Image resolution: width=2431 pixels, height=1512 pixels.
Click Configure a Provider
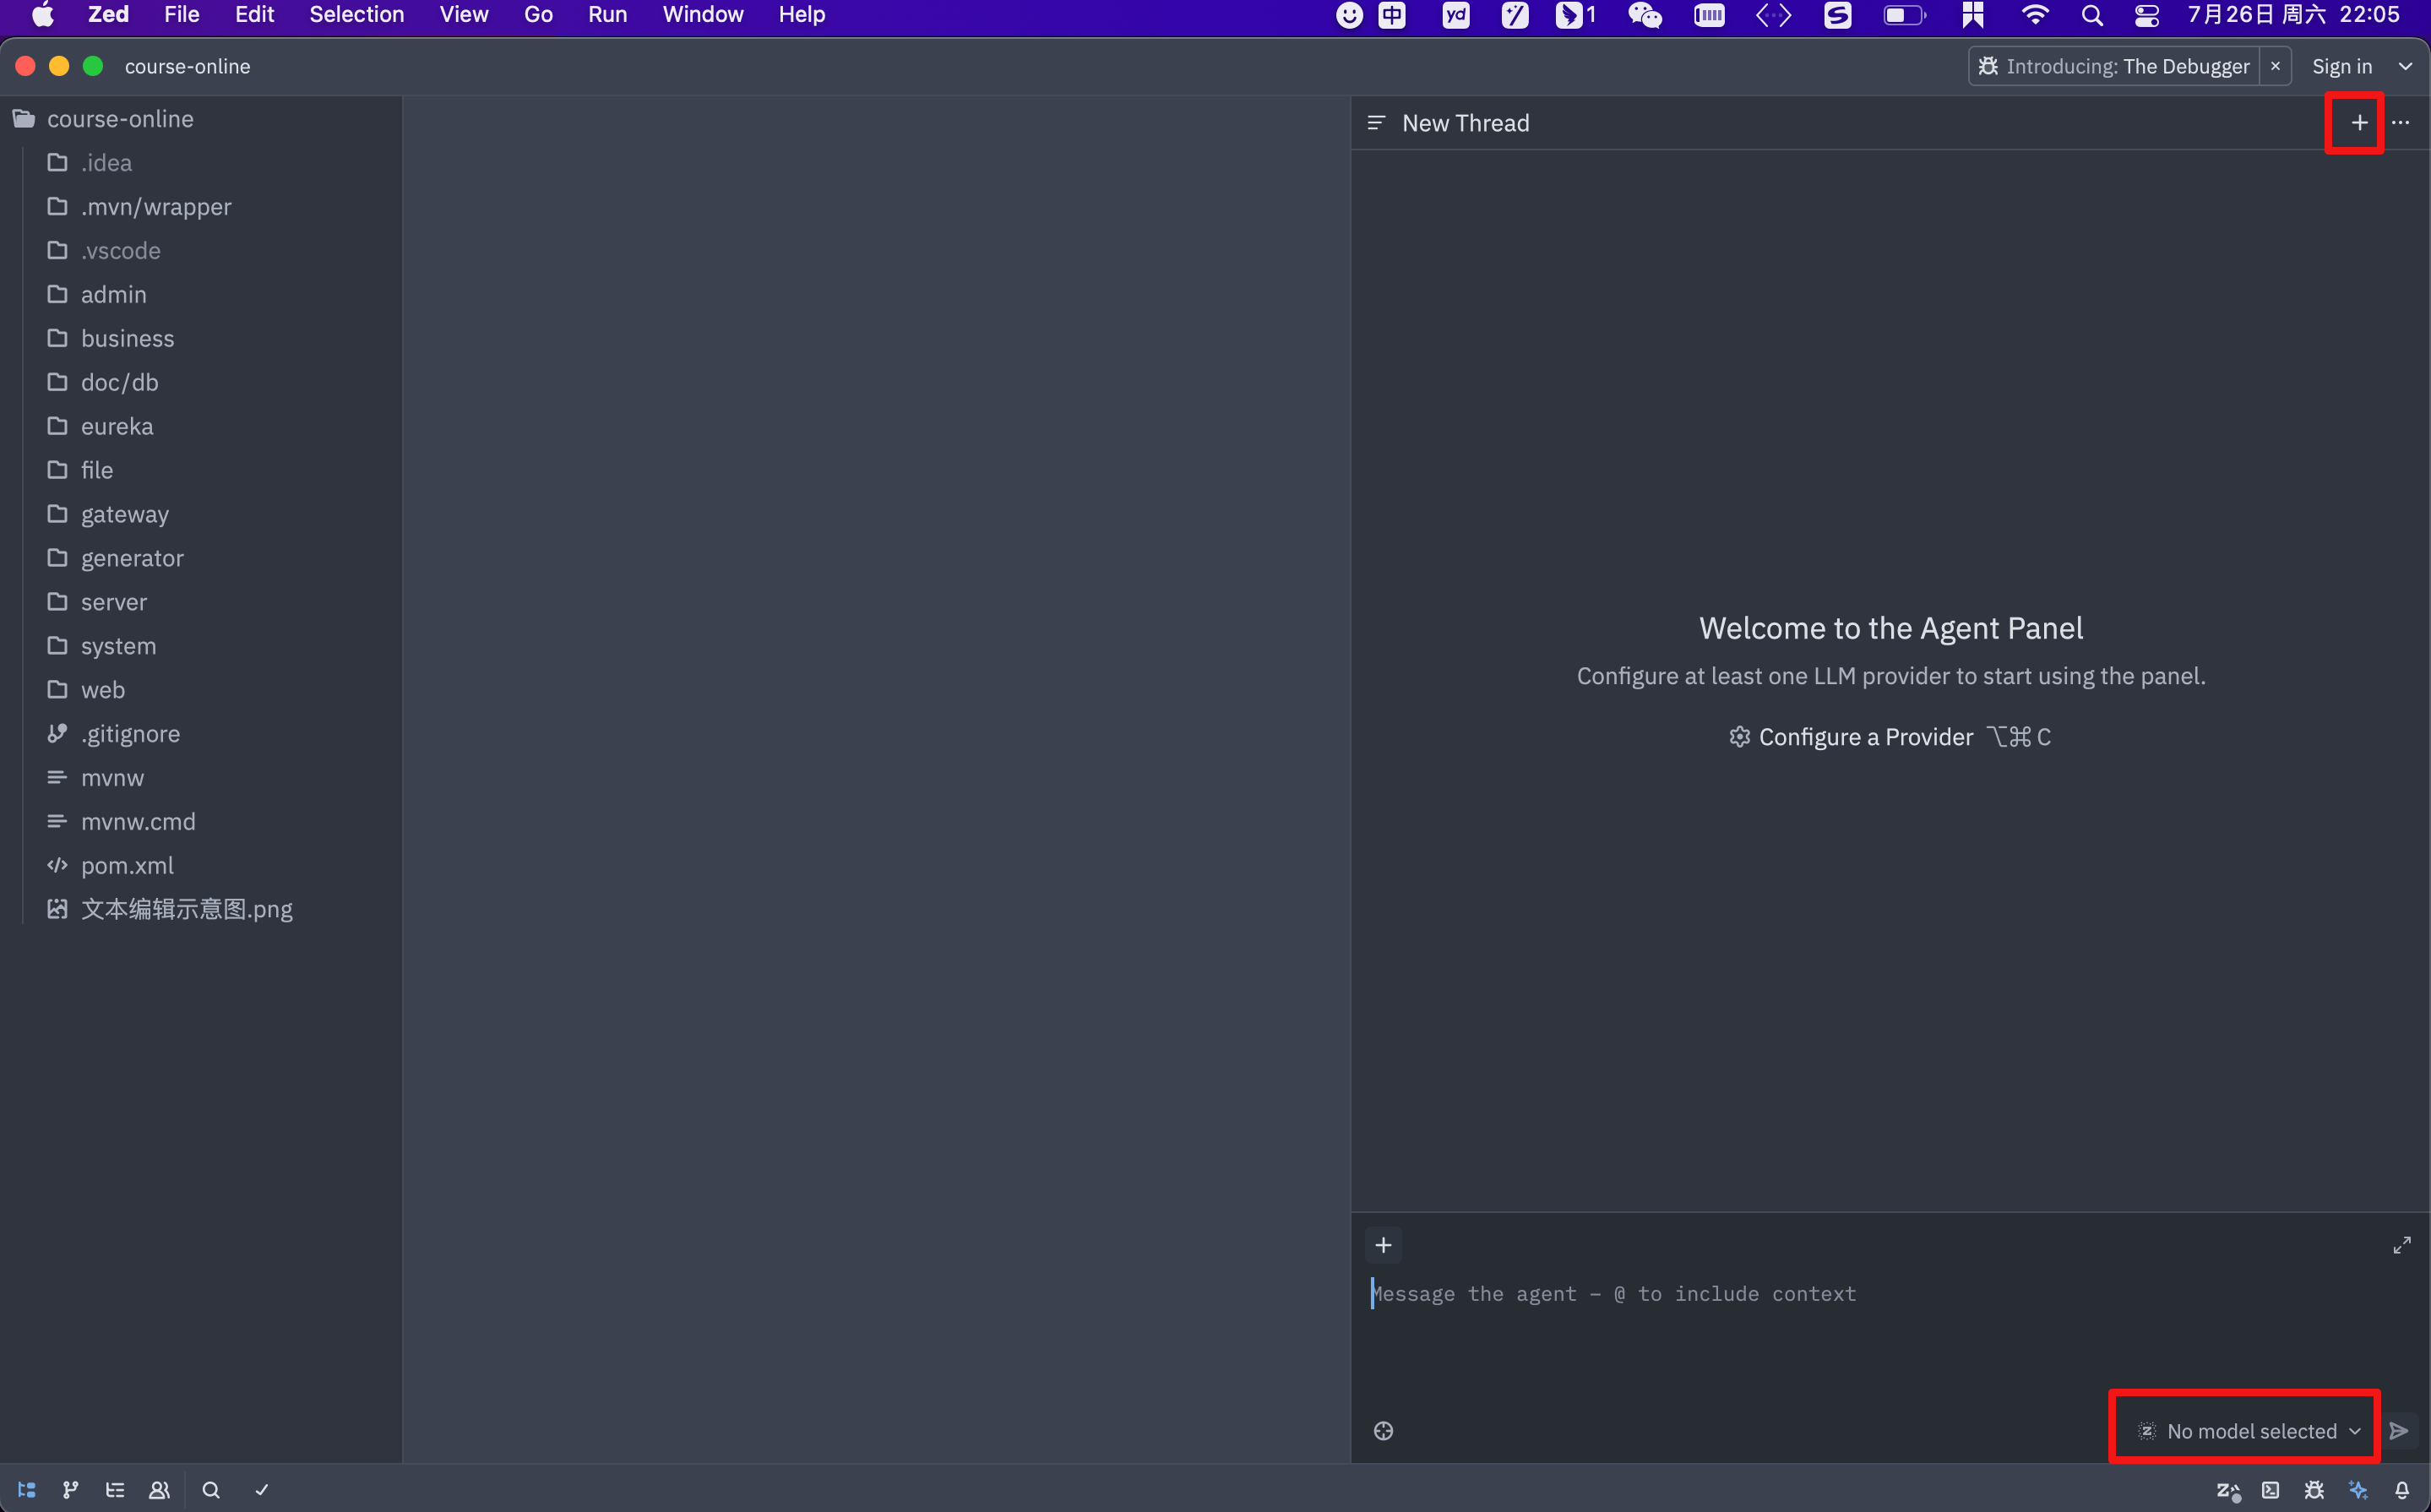(x=1865, y=737)
